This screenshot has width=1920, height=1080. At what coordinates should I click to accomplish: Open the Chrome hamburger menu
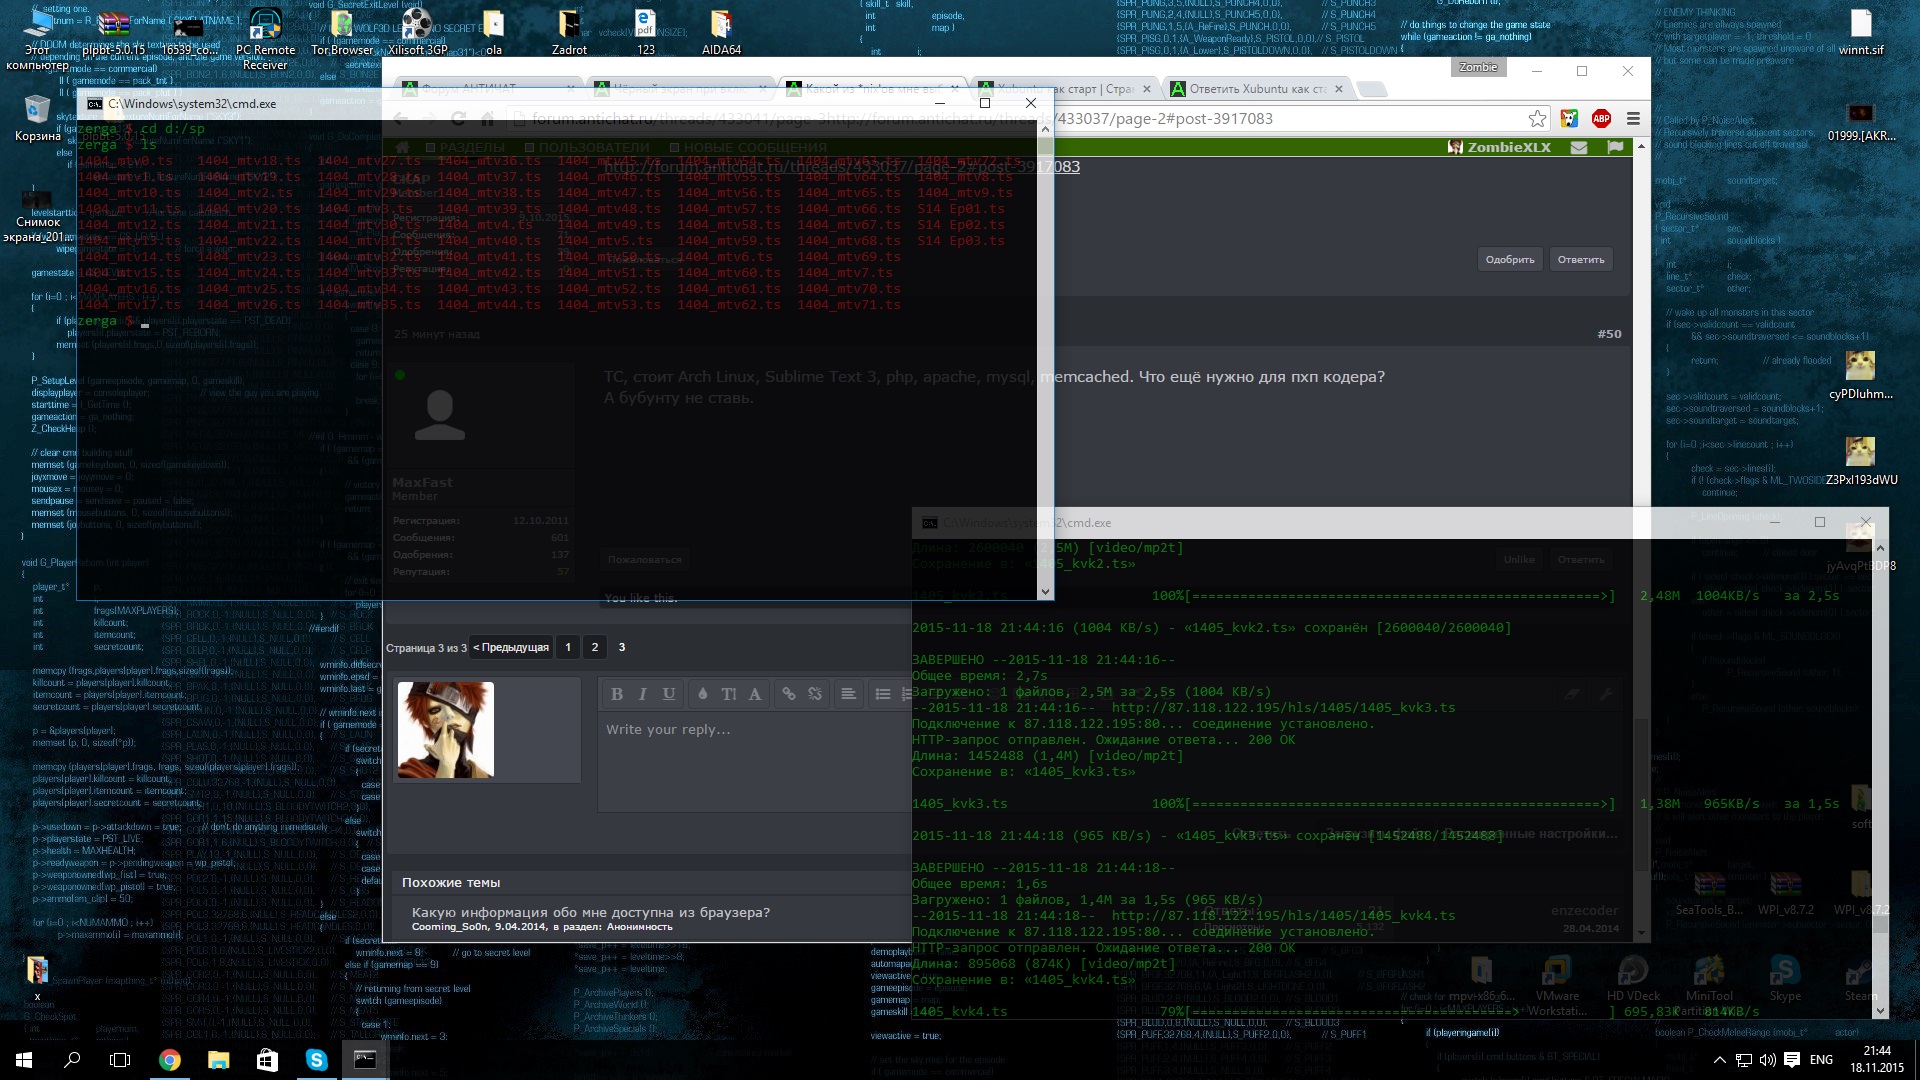(1633, 119)
